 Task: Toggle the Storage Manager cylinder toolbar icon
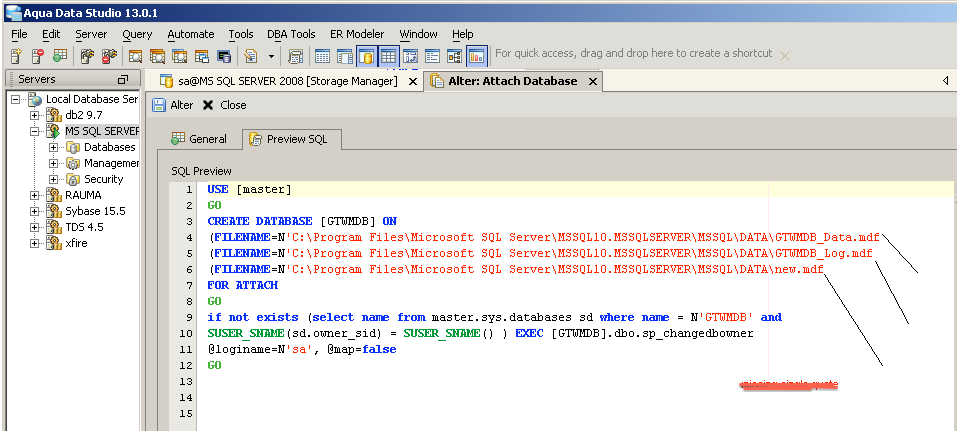click(366, 56)
